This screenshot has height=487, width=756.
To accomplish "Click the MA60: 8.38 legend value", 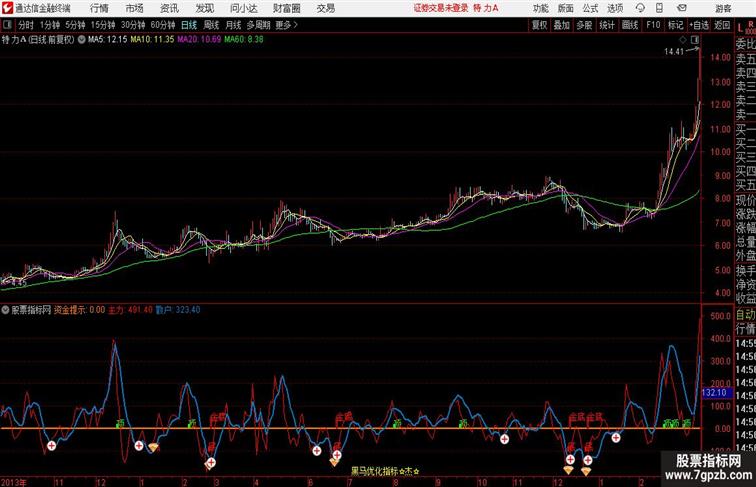I will pos(243,40).
